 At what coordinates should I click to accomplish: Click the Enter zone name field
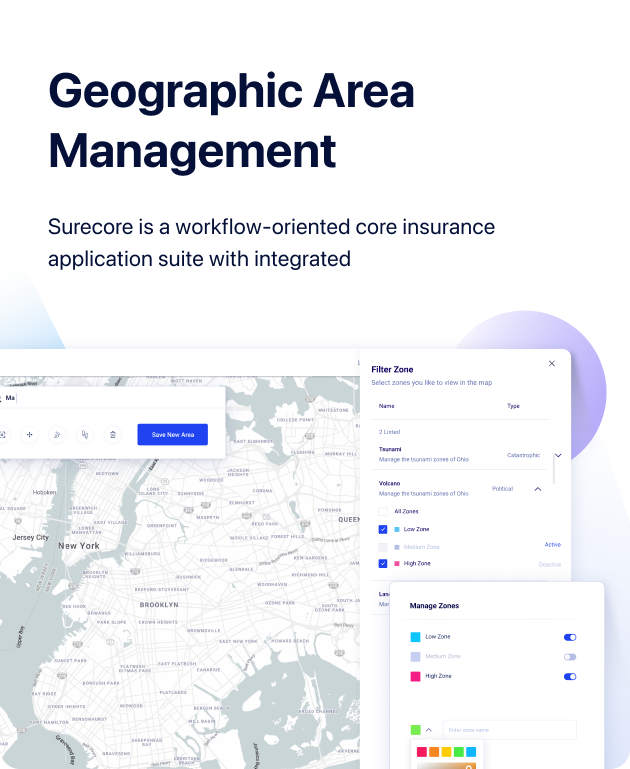[509, 730]
